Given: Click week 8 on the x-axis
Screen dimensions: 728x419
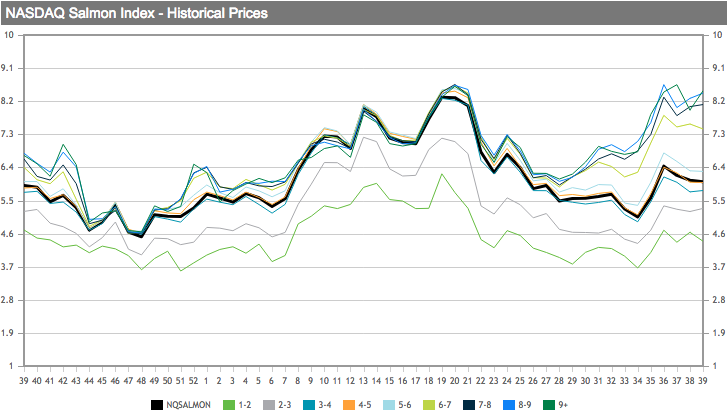Looking at the screenshot, I should click(298, 381).
